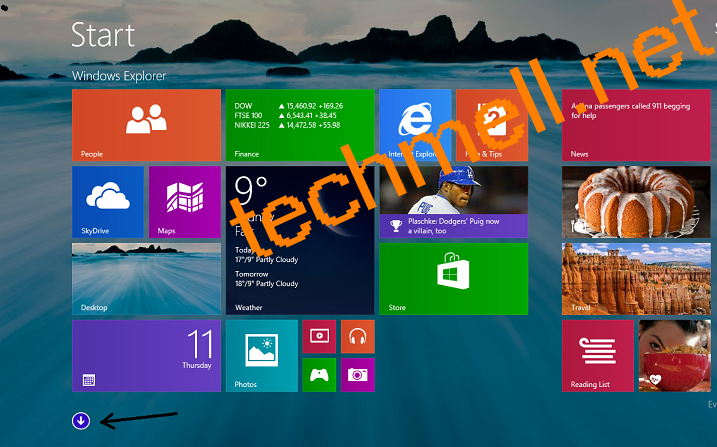Show all apps with down-arrow button
717x447 pixels.
(x=81, y=420)
